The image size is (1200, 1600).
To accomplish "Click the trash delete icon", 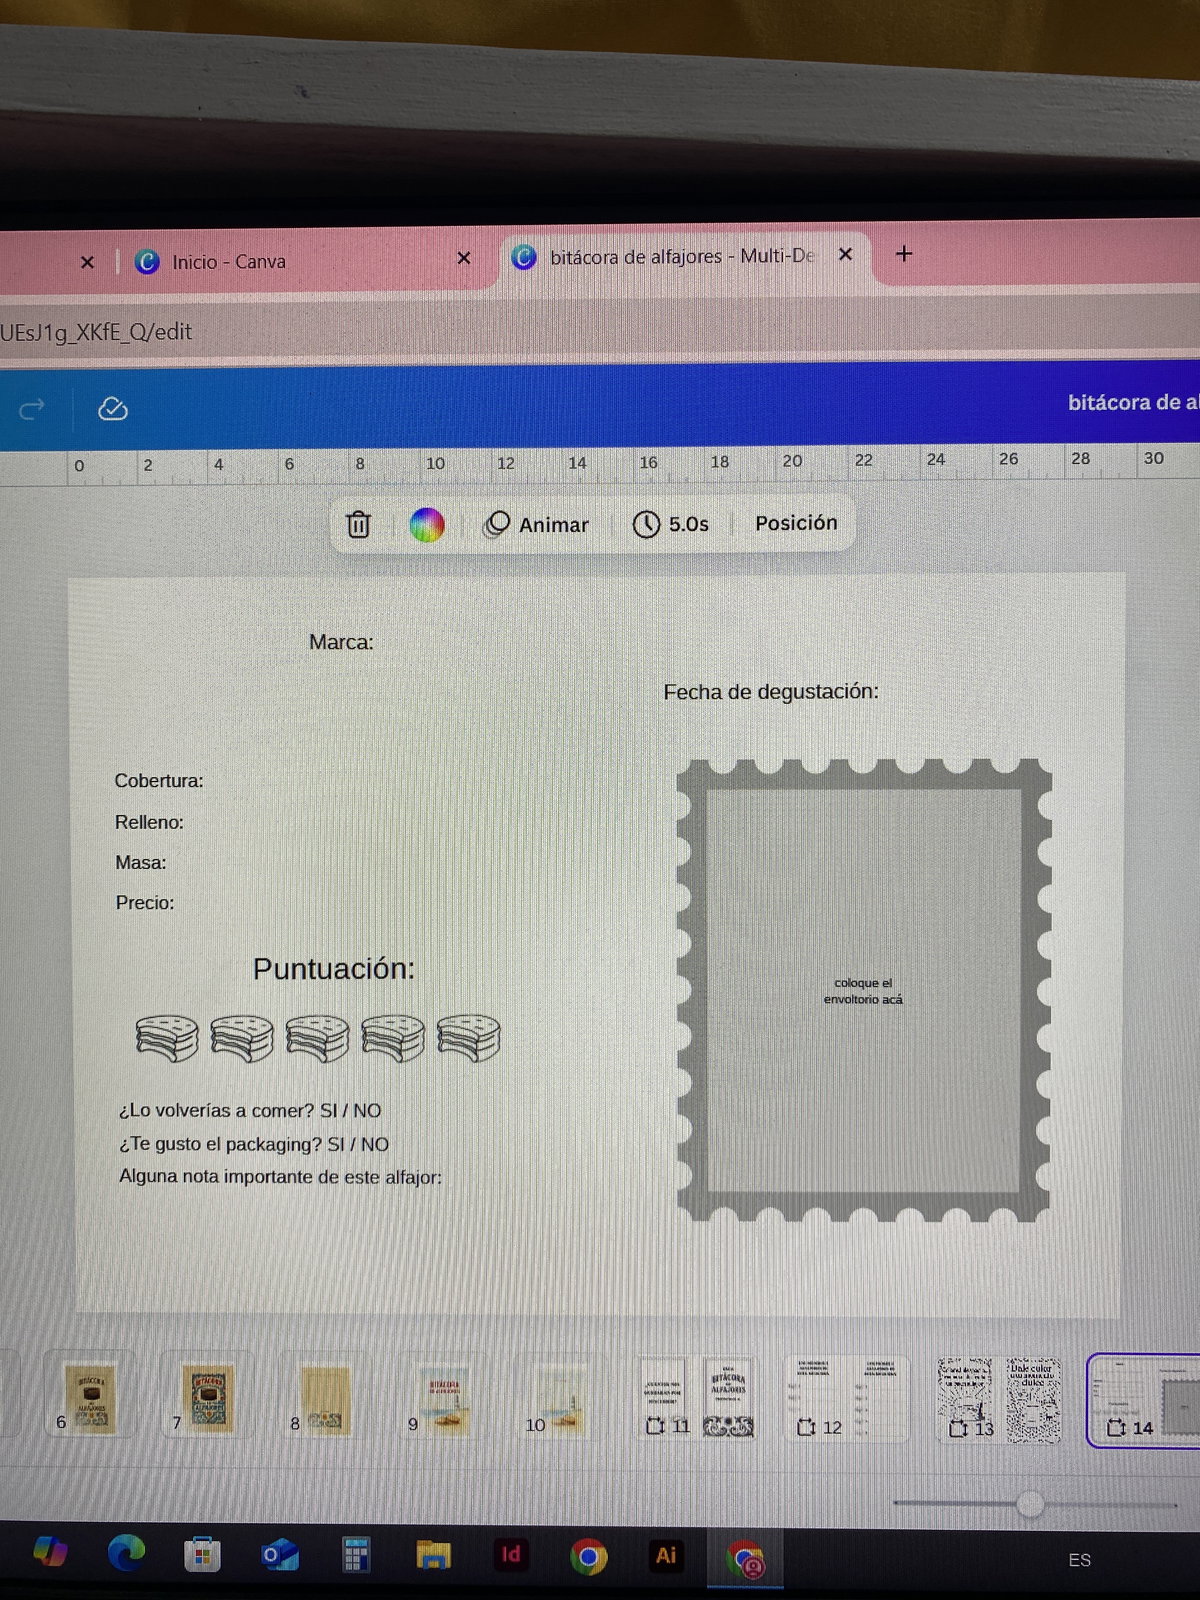I will point(358,525).
